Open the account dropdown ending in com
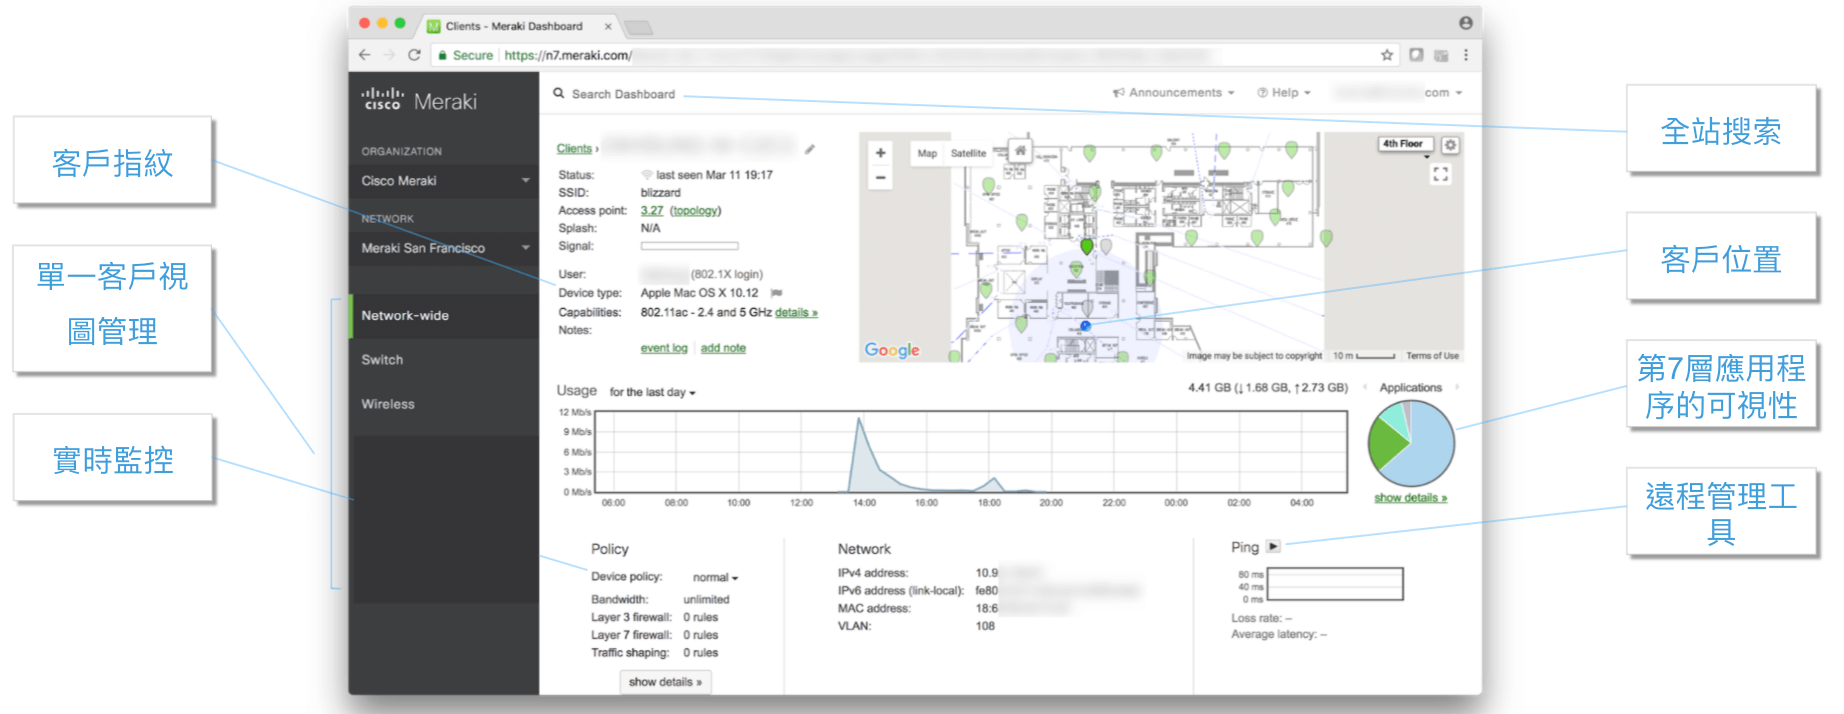 [x=1443, y=92]
